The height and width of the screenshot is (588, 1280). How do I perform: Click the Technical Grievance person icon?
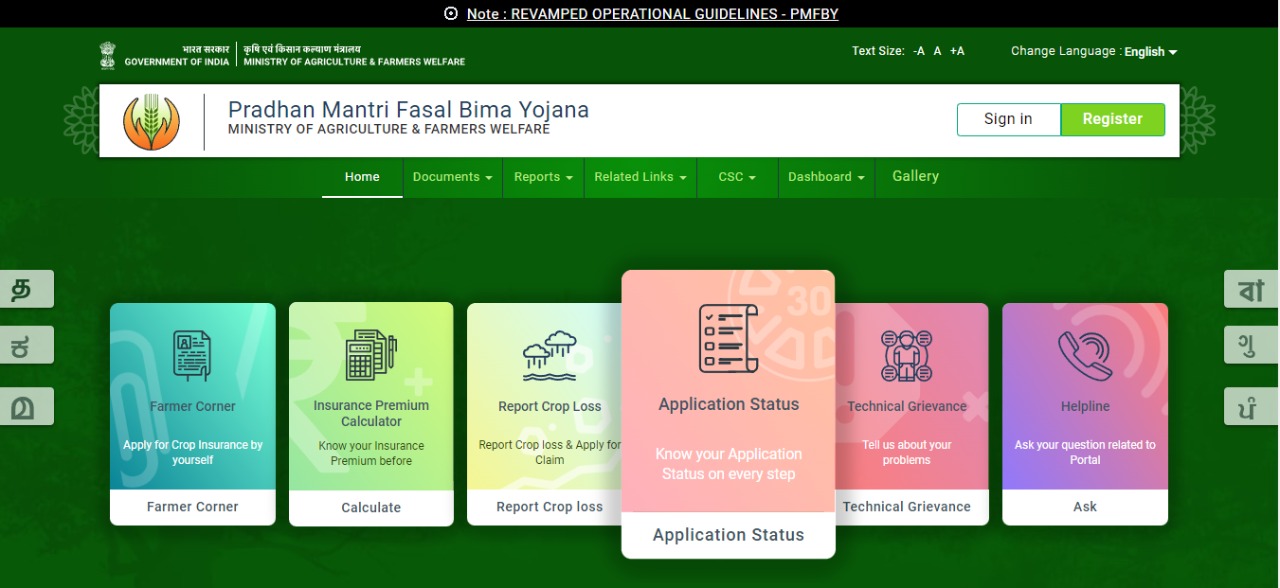coord(907,355)
